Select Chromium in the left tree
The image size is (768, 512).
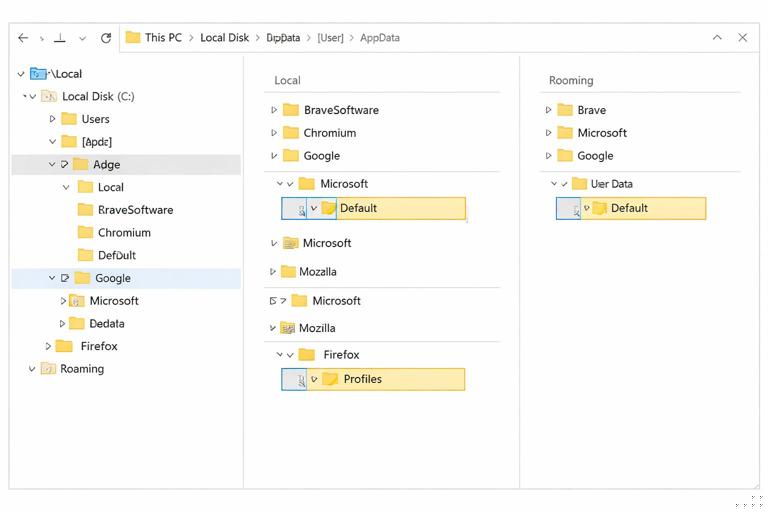click(124, 233)
